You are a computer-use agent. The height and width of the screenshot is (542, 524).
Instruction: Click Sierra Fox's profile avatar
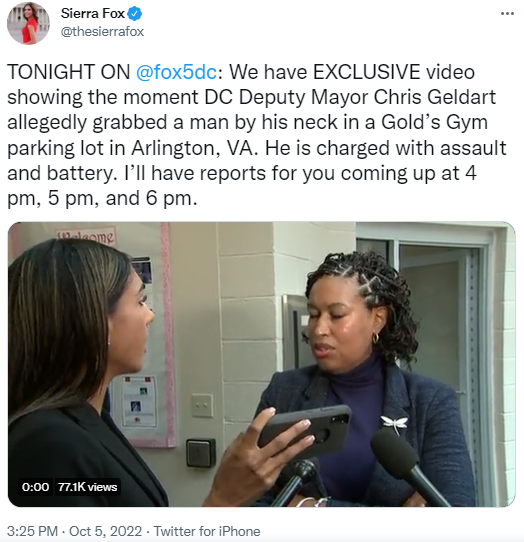point(28,23)
